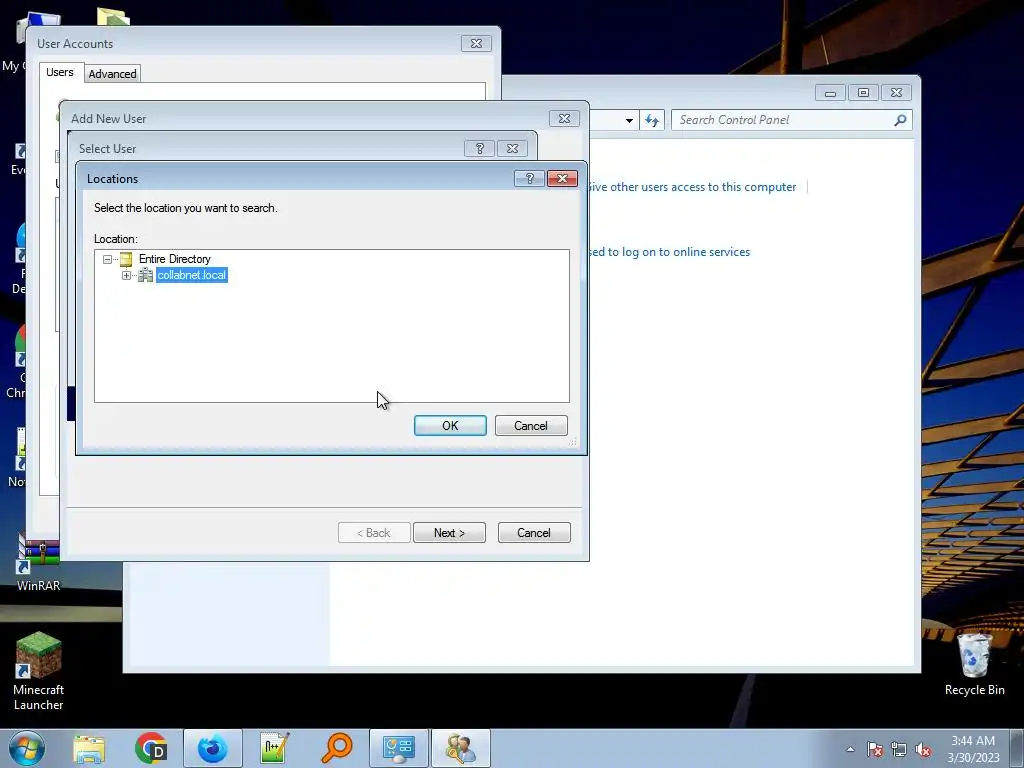
Task: Open Action Center flag icon
Action: point(875,749)
